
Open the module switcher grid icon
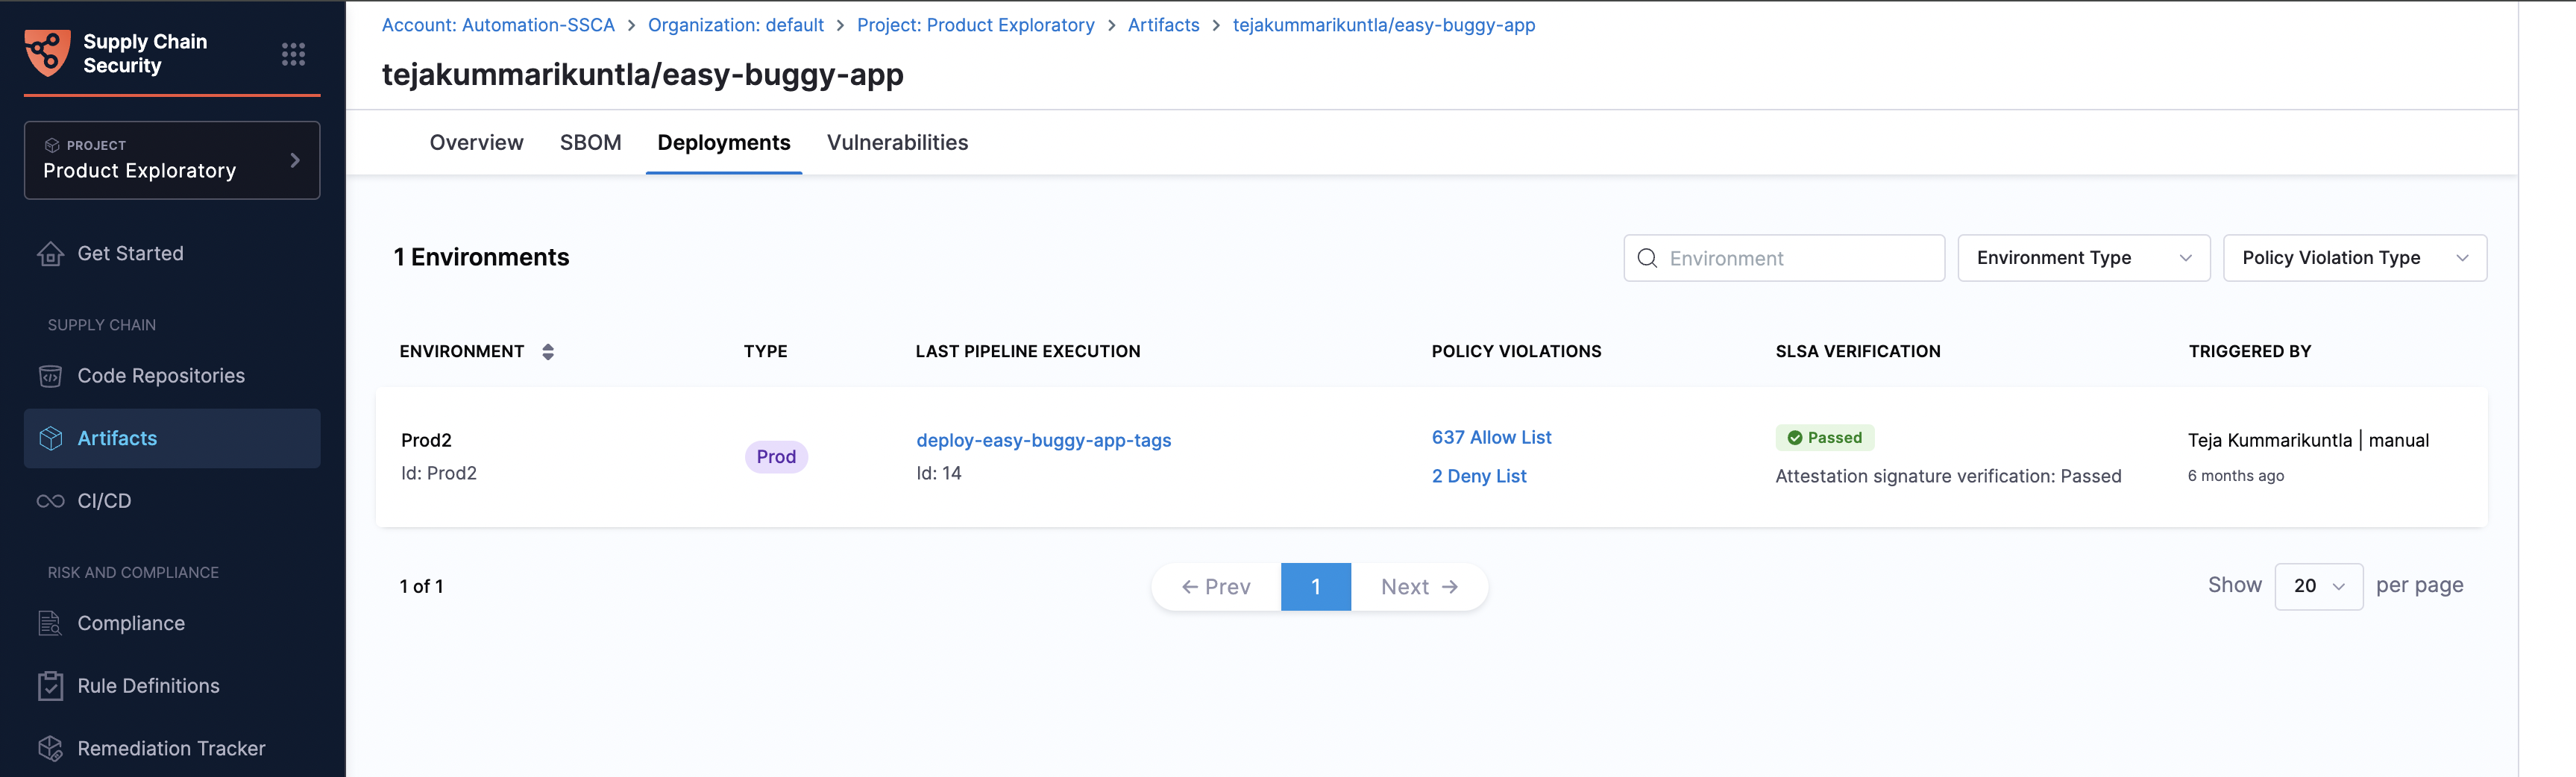(293, 54)
